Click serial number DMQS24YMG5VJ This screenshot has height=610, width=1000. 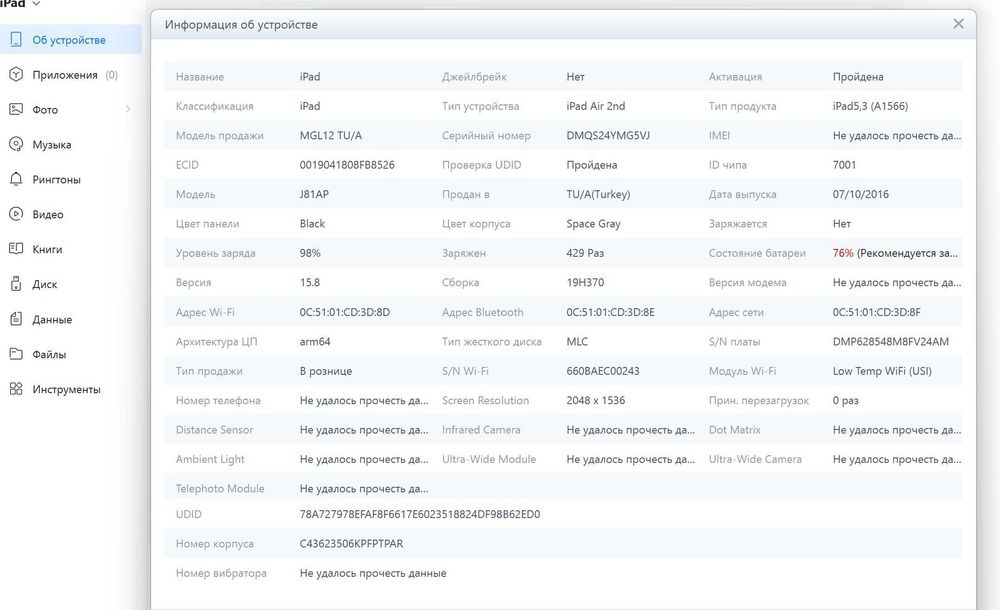pyautogui.click(x=608, y=135)
